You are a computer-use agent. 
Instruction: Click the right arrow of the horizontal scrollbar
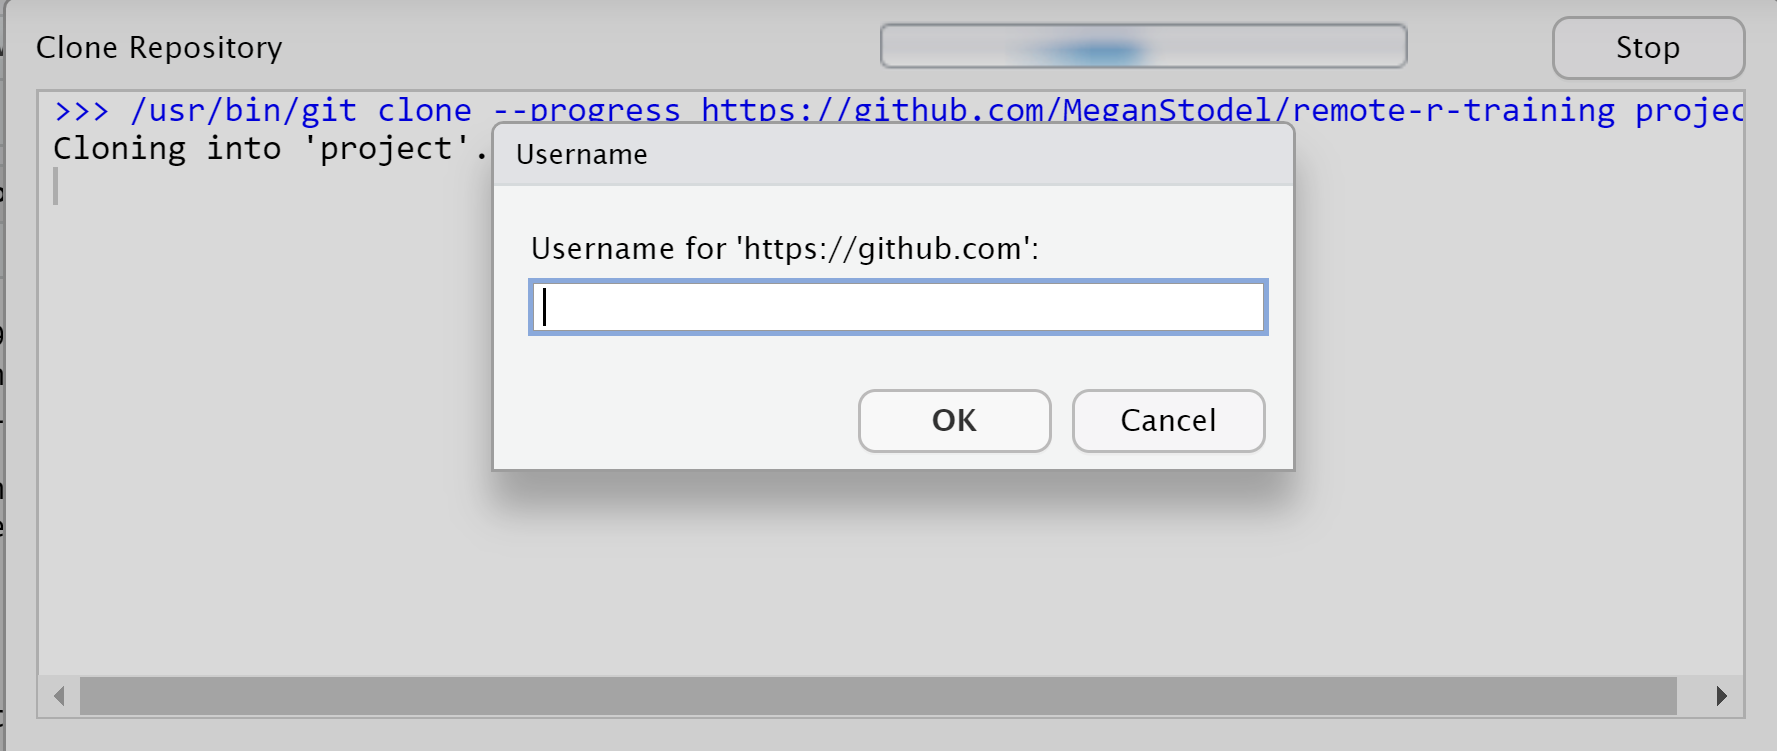pyautogui.click(x=1722, y=695)
